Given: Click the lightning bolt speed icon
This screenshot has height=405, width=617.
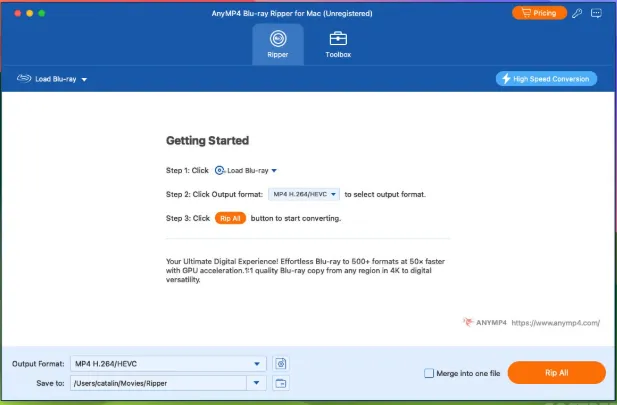Looking at the screenshot, I should pyautogui.click(x=506, y=79).
